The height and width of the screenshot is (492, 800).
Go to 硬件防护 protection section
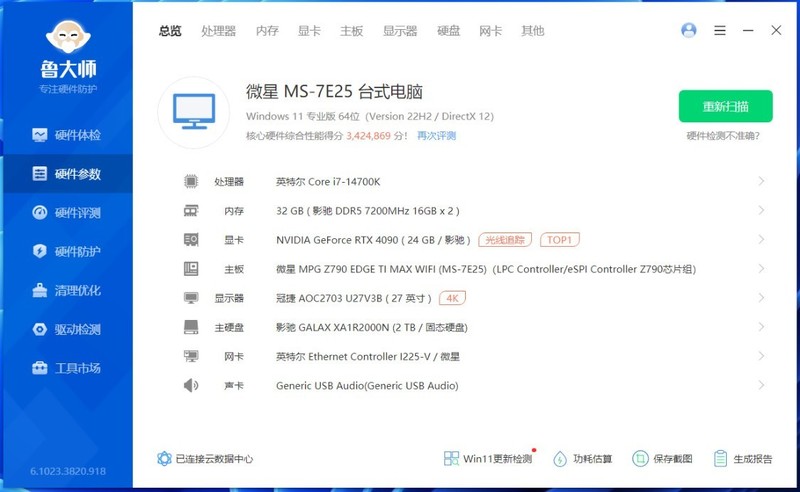pyautogui.click(x=66, y=251)
